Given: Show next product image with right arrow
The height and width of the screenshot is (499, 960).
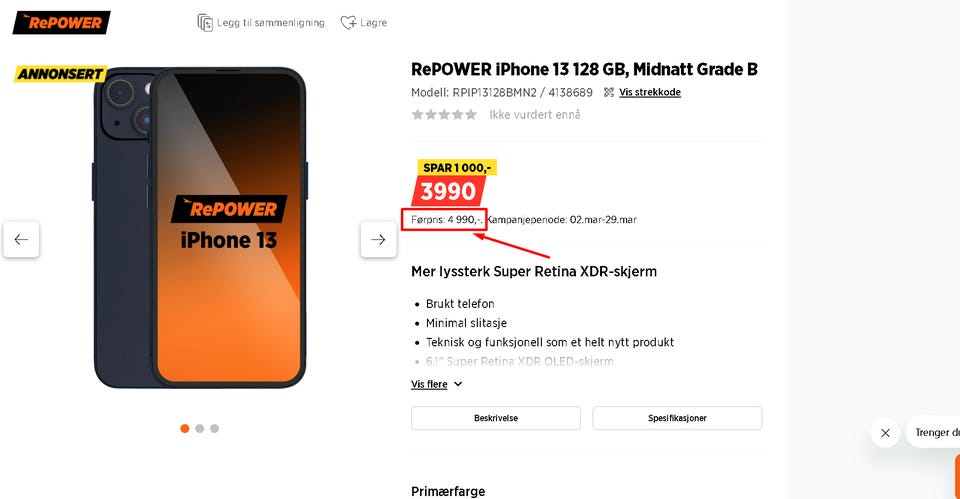Looking at the screenshot, I should 378,239.
